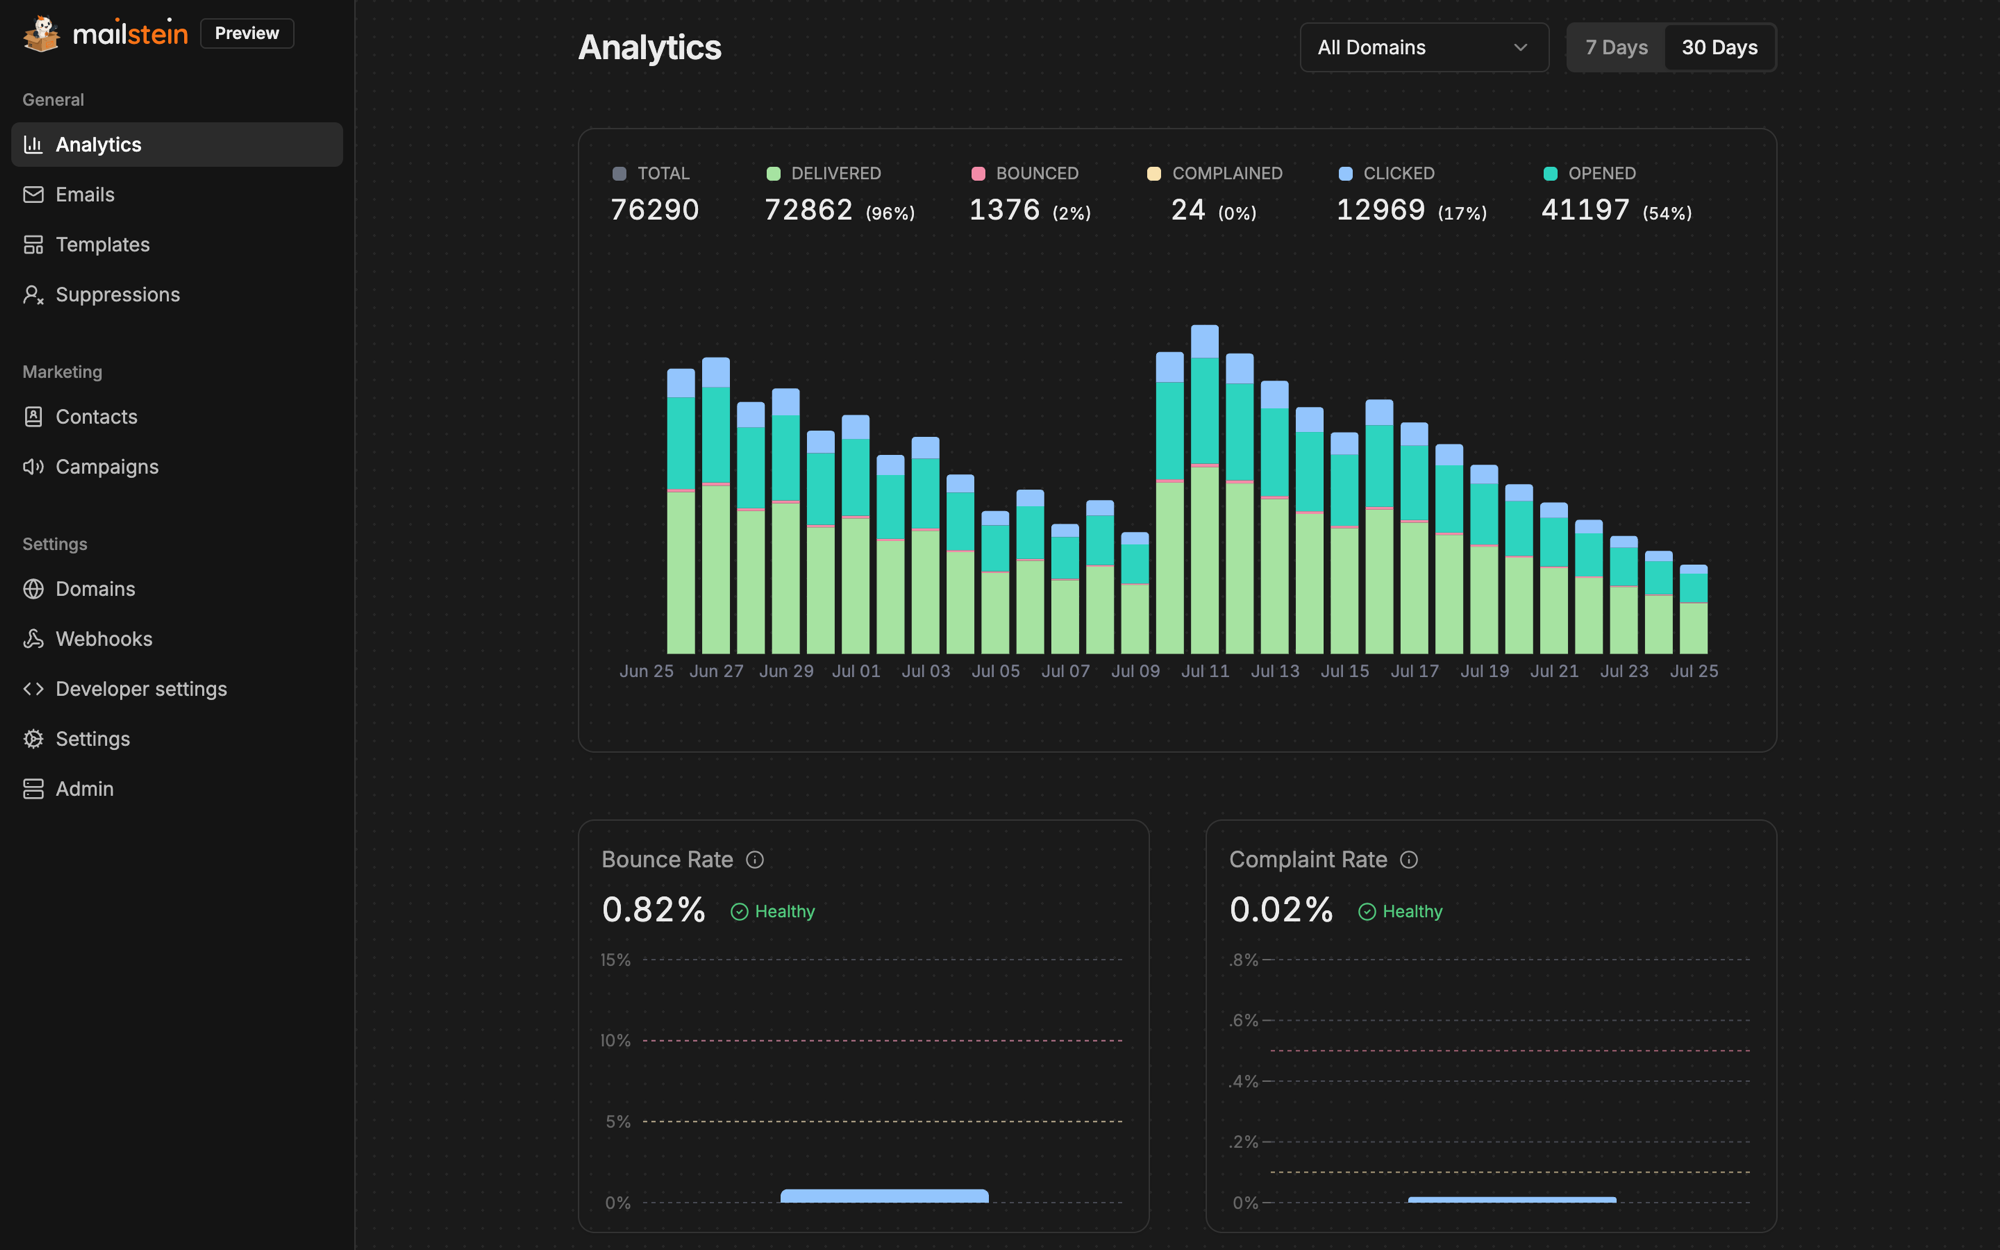The width and height of the screenshot is (2000, 1250).
Task: Click the Settings gear icon
Action: click(x=33, y=739)
